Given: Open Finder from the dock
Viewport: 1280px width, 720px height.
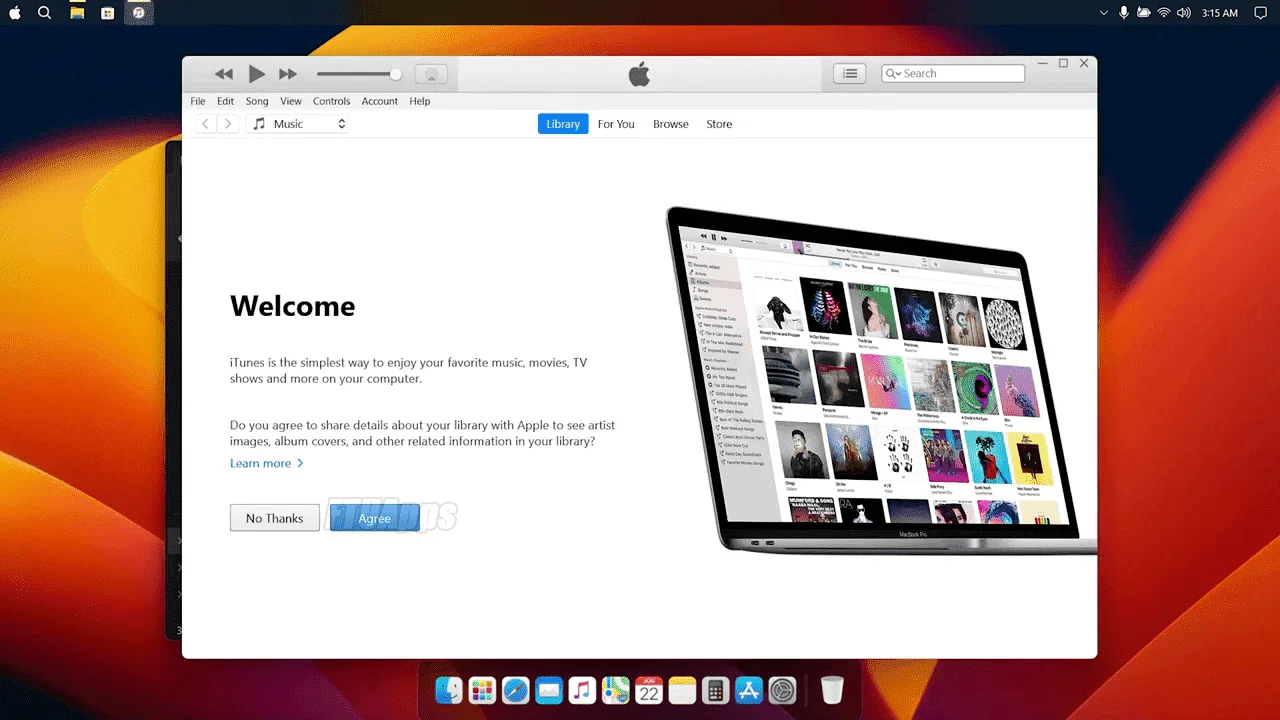Looking at the screenshot, I should [449, 690].
